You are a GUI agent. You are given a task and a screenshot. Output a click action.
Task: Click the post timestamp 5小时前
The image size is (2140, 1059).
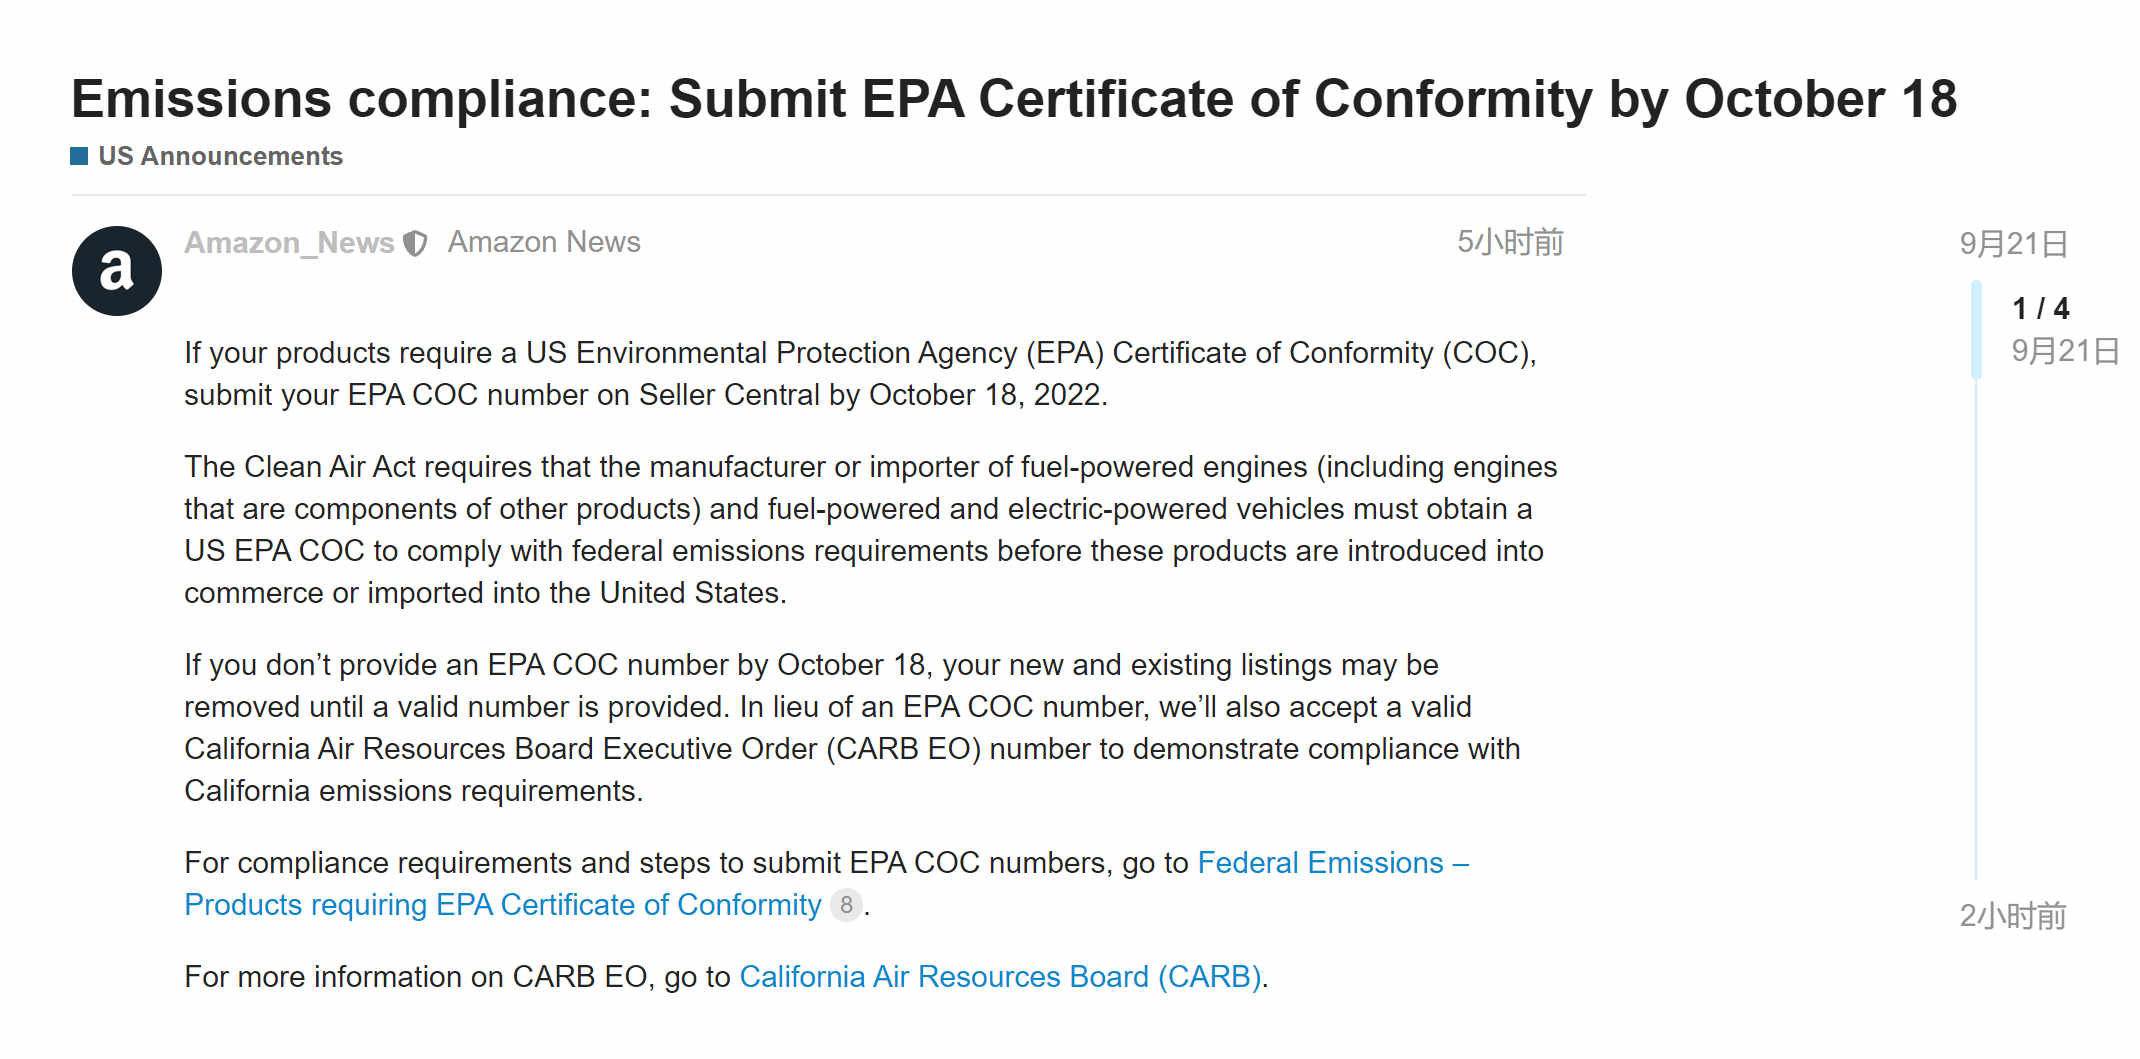coord(1510,242)
